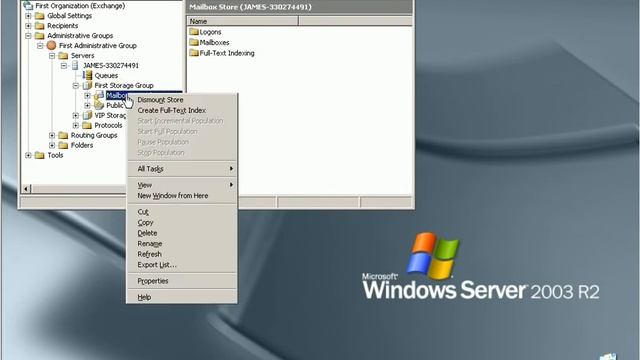
Task: Select the Routing Groups label
Action: 94,135
